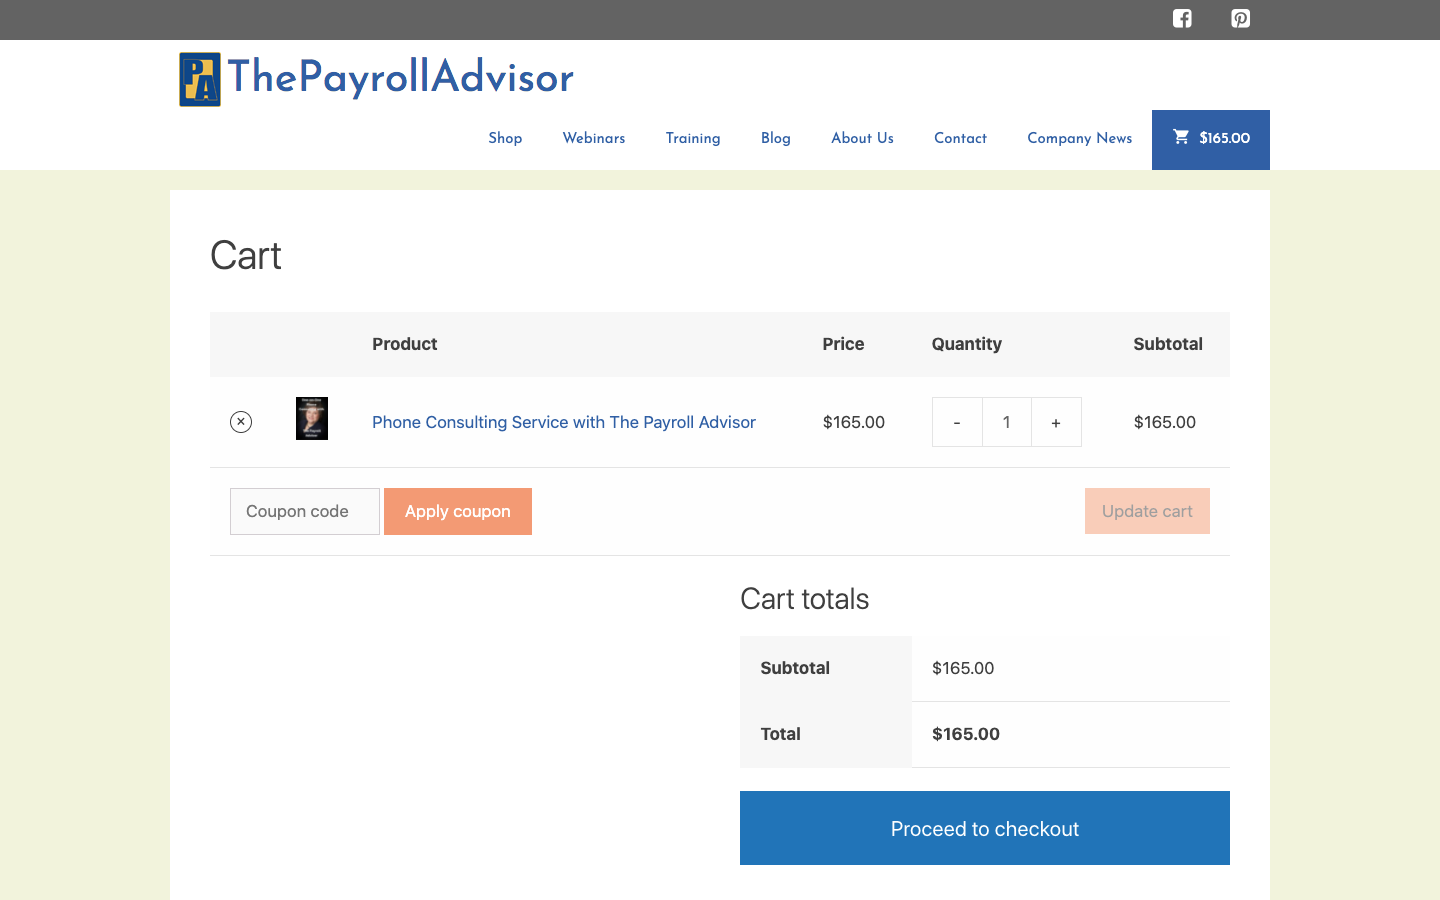Screen dimensions: 1440x900
Task: Click the Quantity column header
Action: coord(967,344)
